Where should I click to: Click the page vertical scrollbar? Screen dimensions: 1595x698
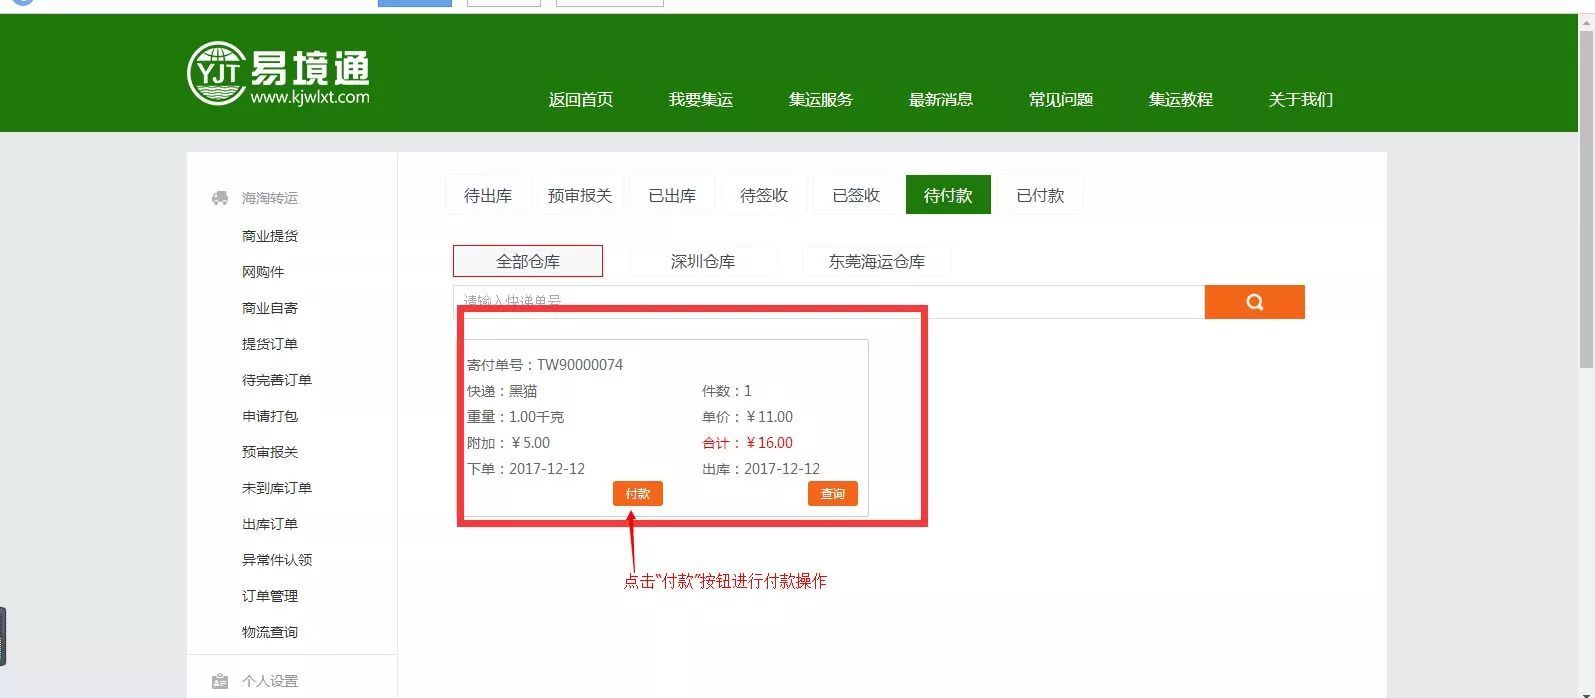point(1586,200)
